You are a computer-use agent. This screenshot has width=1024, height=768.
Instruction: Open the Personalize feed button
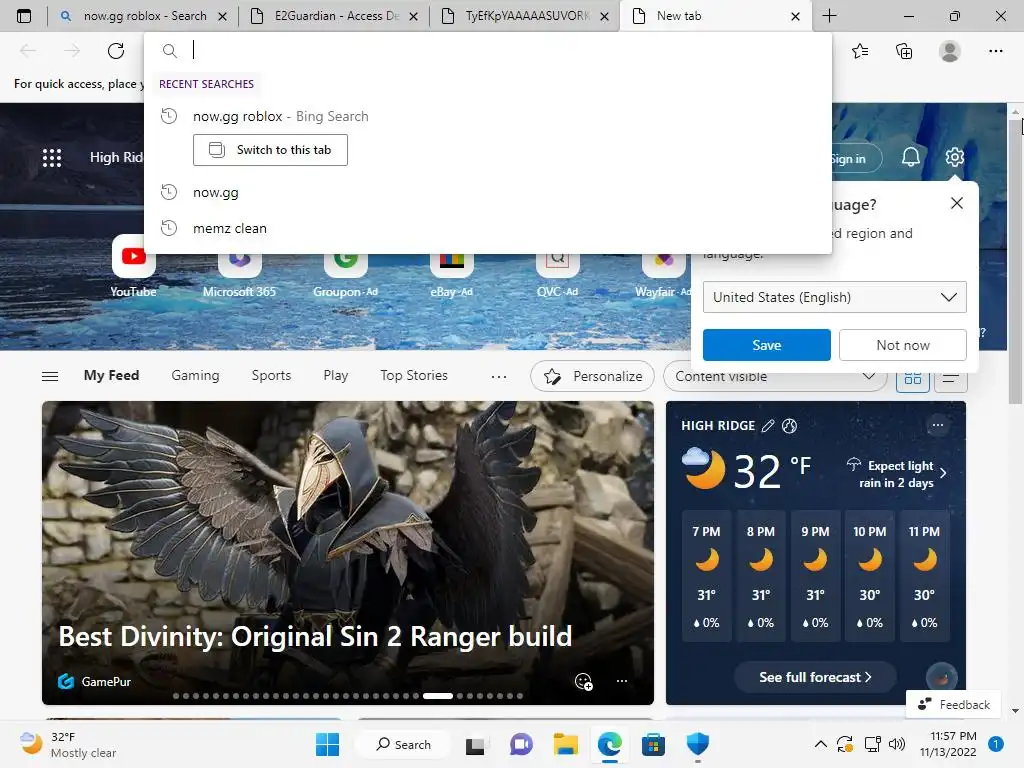tap(592, 376)
